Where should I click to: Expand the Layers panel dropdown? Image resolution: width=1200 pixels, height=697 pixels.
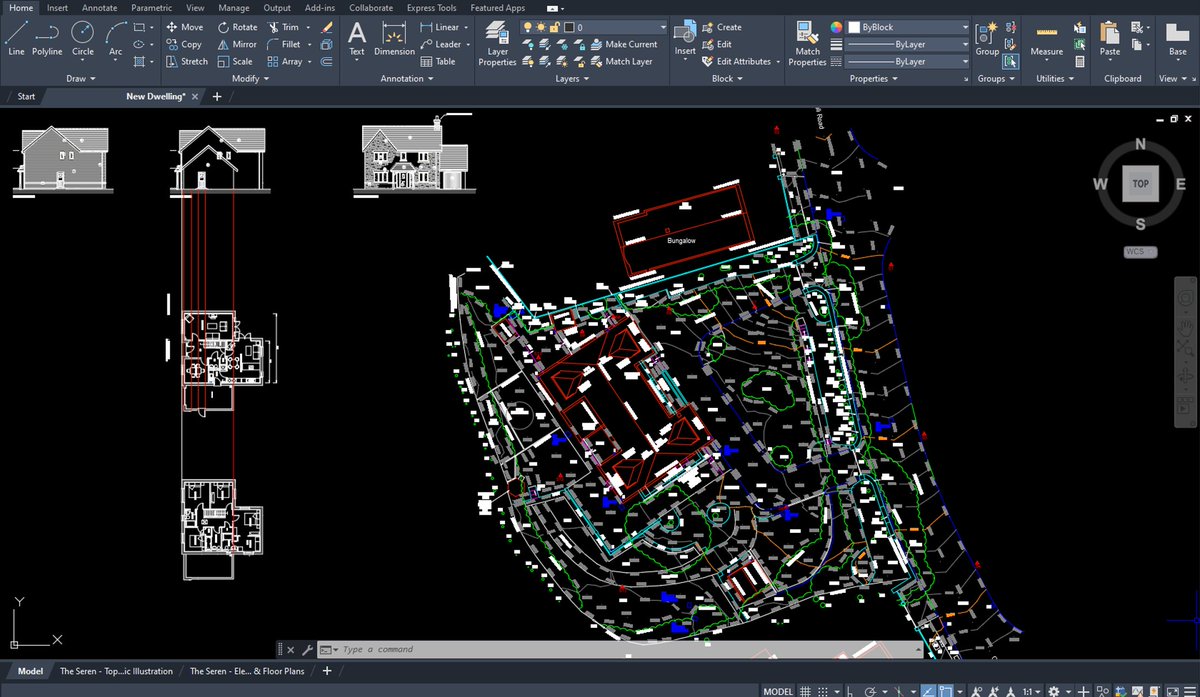click(x=572, y=78)
